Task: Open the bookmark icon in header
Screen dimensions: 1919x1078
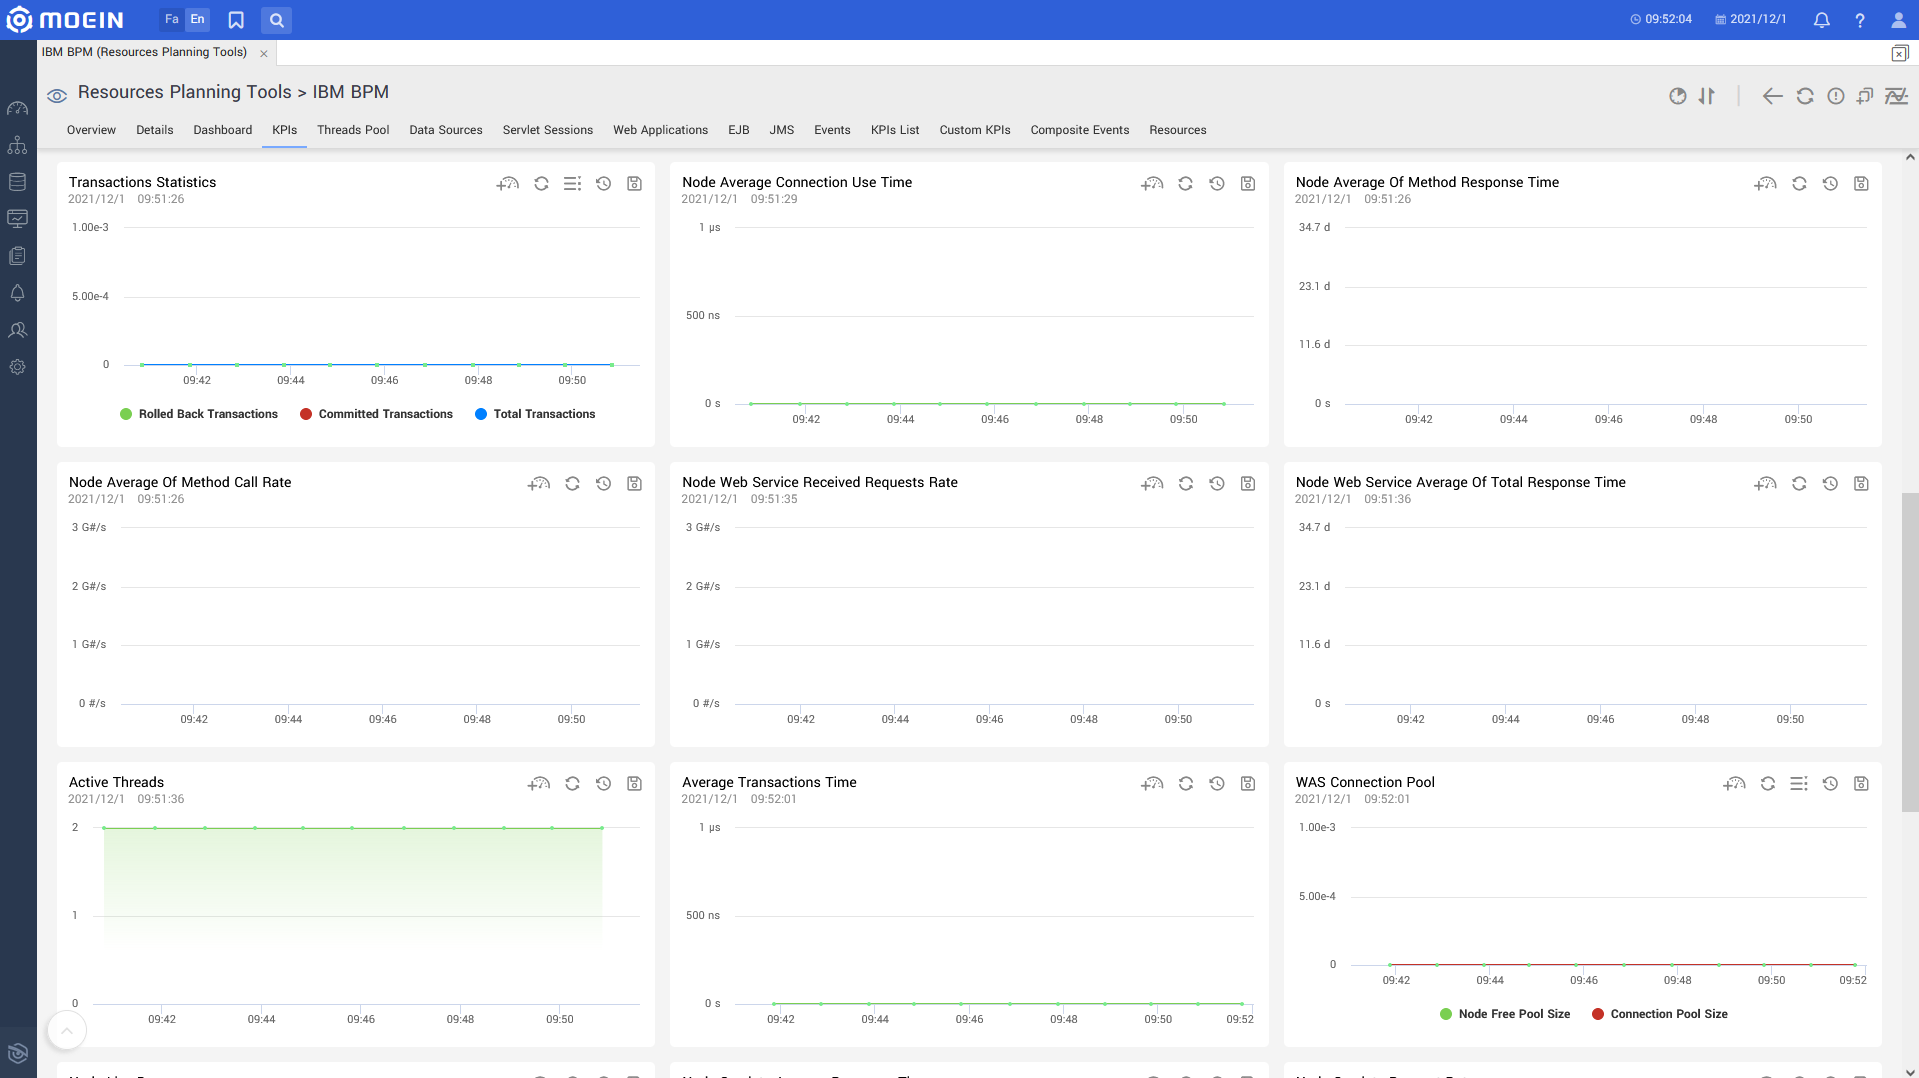Action: (236, 20)
